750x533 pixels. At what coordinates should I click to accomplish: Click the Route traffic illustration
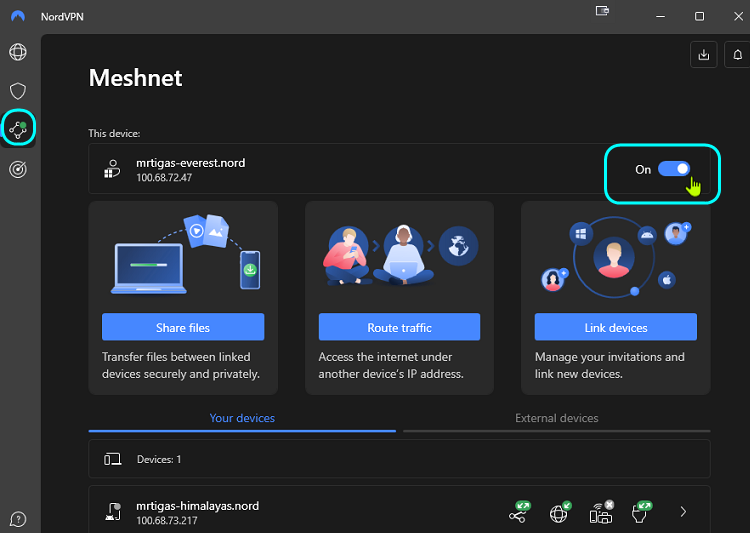coord(400,255)
